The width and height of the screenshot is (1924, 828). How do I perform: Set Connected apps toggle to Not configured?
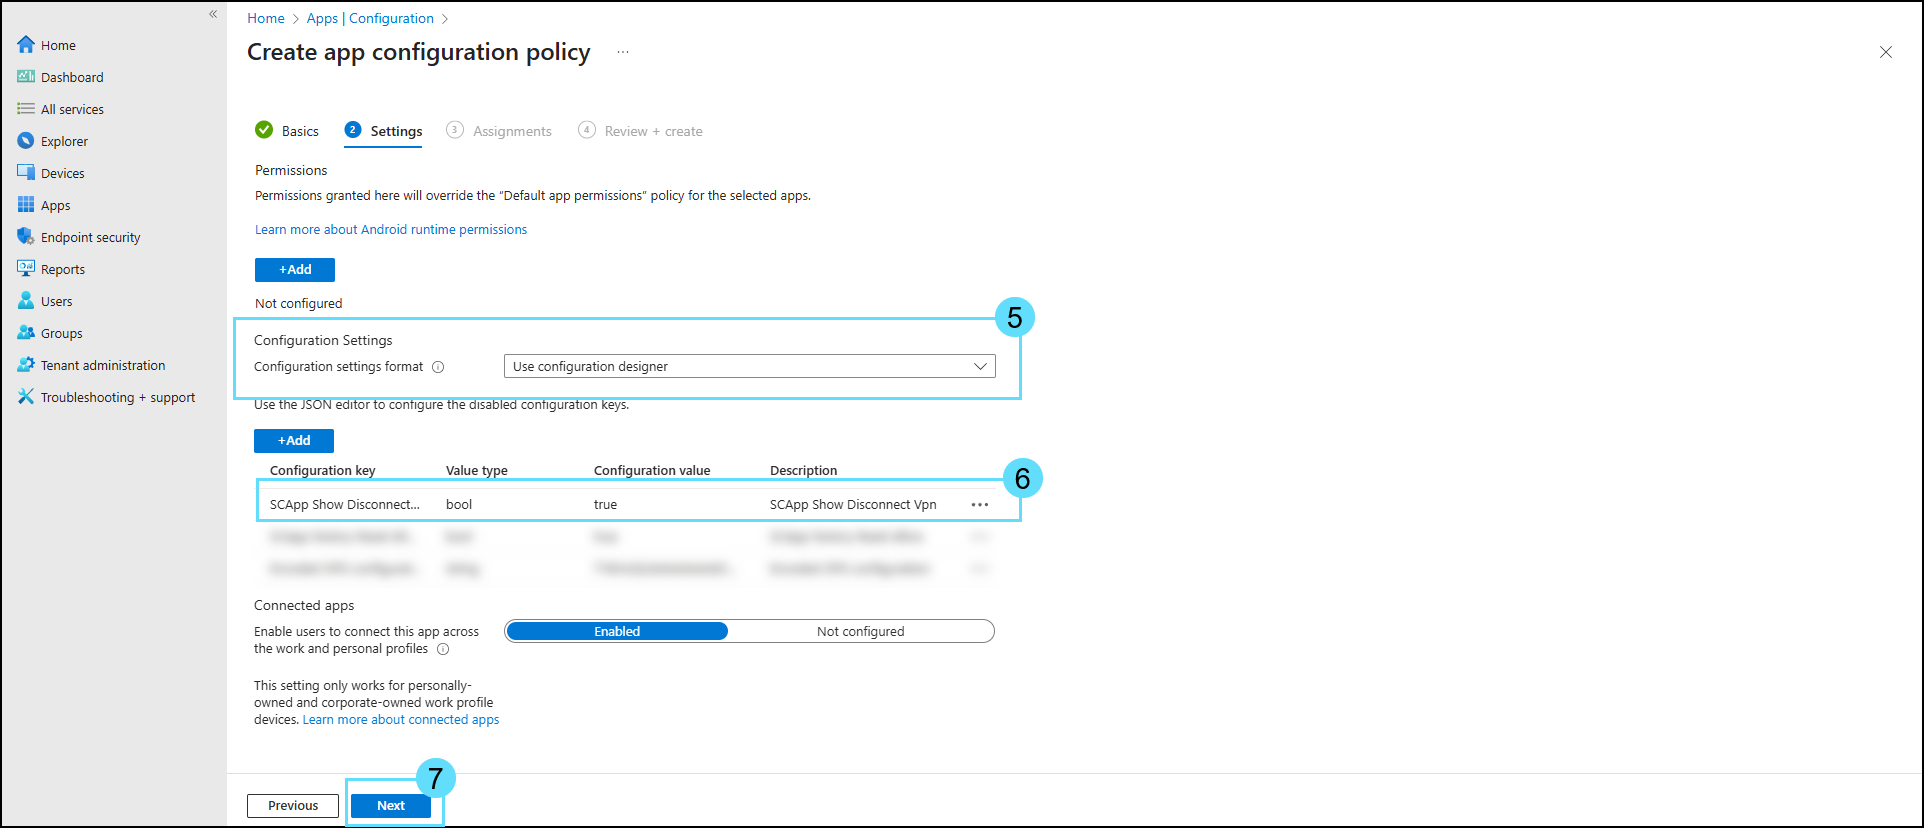tap(860, 631)
